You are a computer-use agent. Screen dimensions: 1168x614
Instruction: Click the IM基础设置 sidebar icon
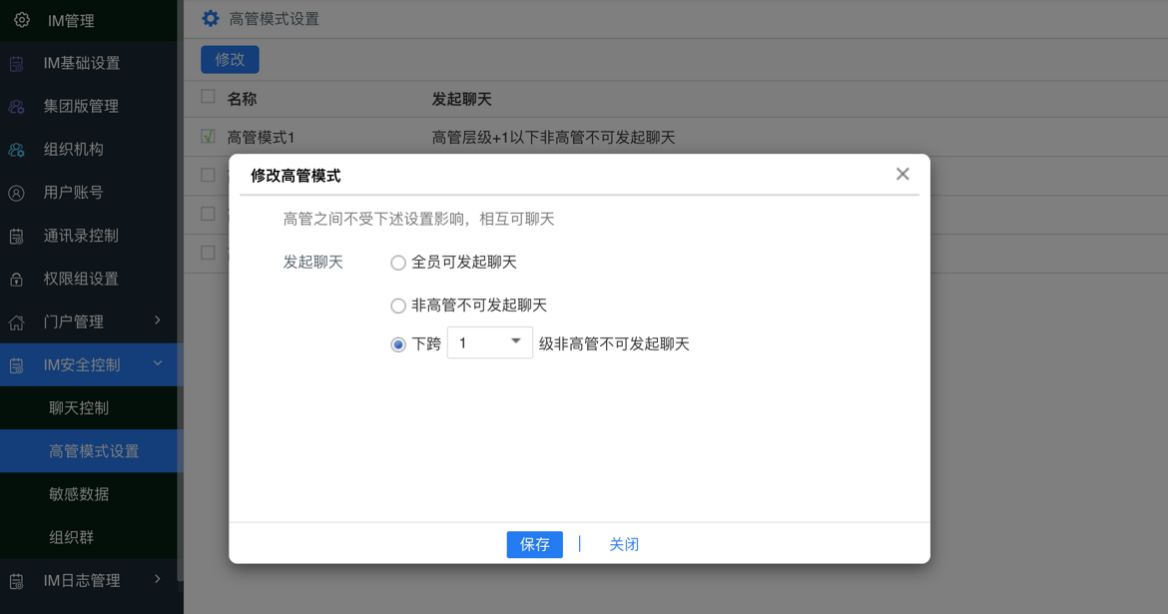16,64
